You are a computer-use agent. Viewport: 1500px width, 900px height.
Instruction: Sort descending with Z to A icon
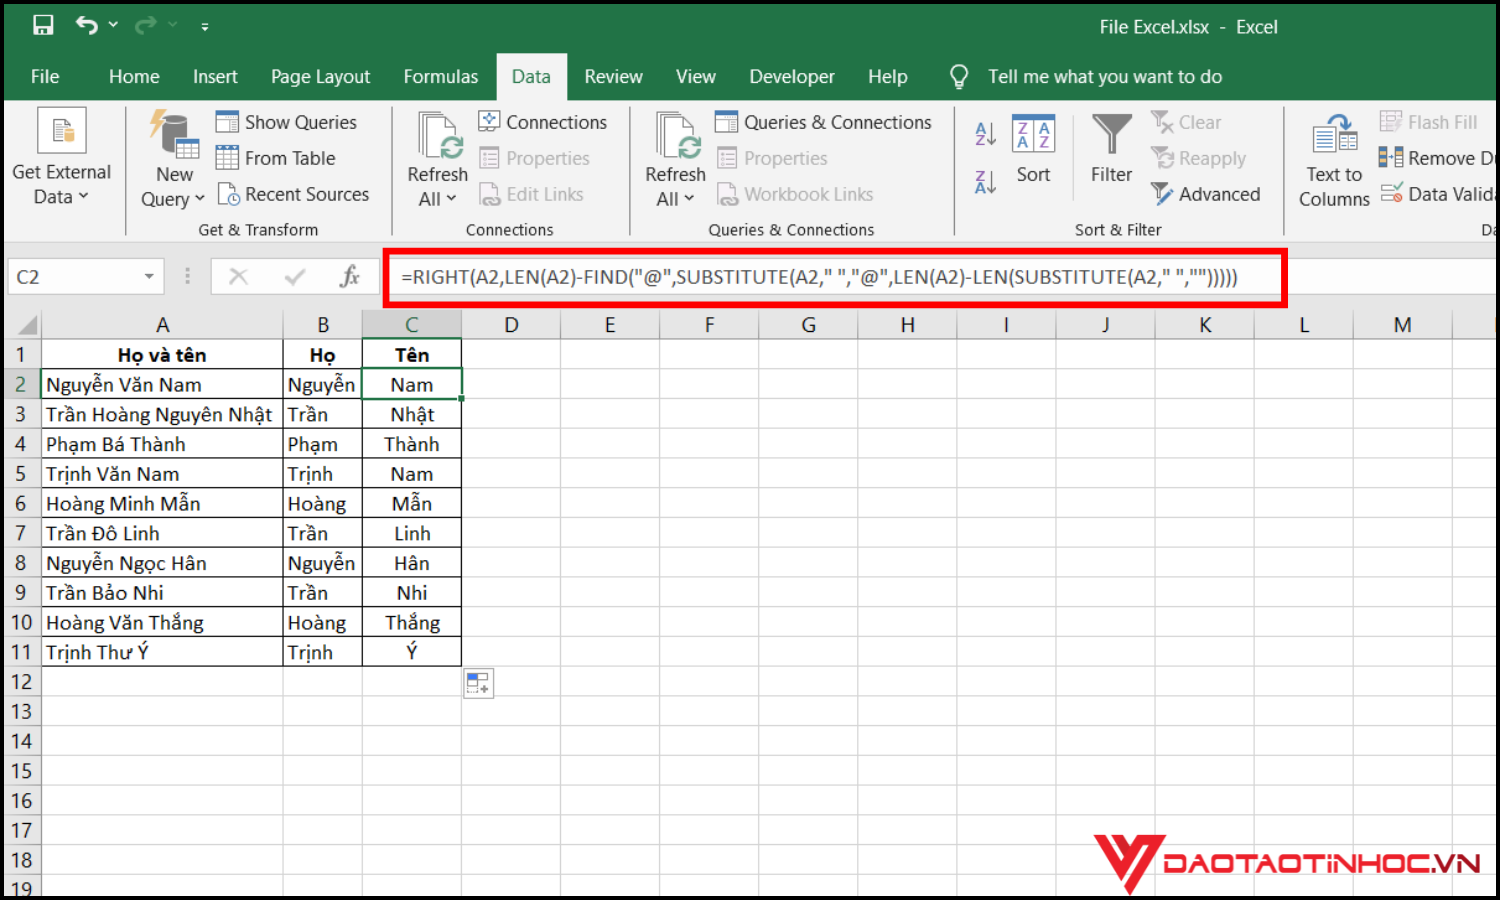(x=984, y=181)
